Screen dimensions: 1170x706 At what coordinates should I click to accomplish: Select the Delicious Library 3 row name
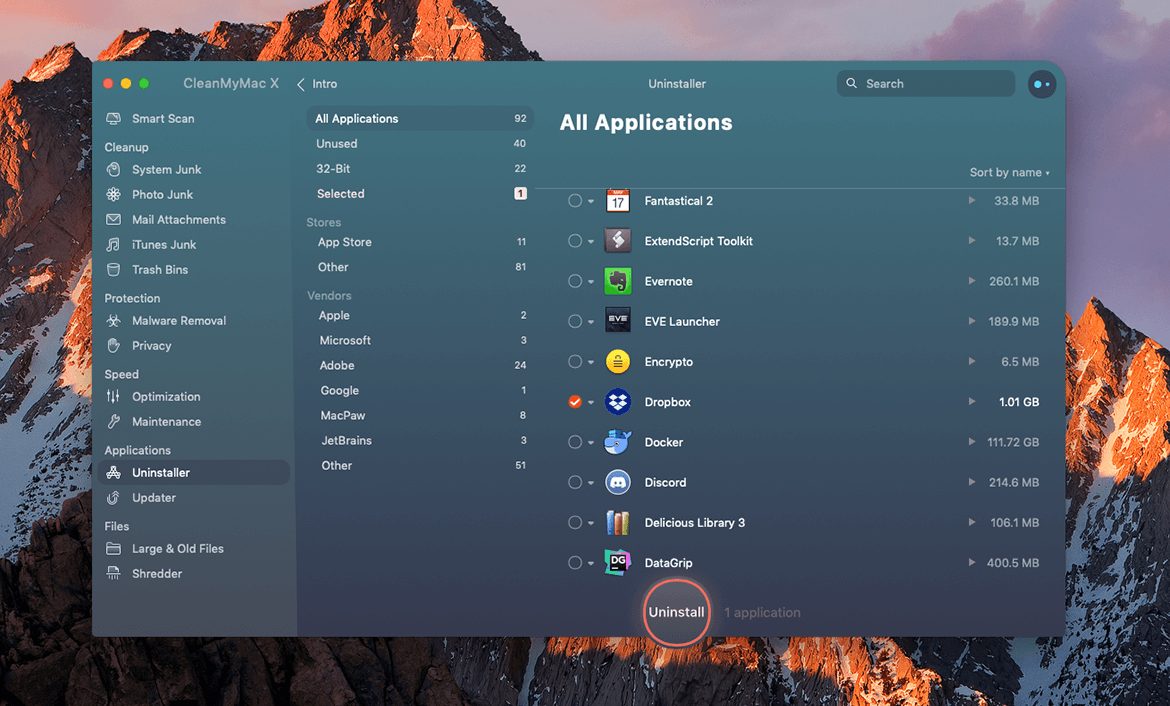tap(695, 522)
